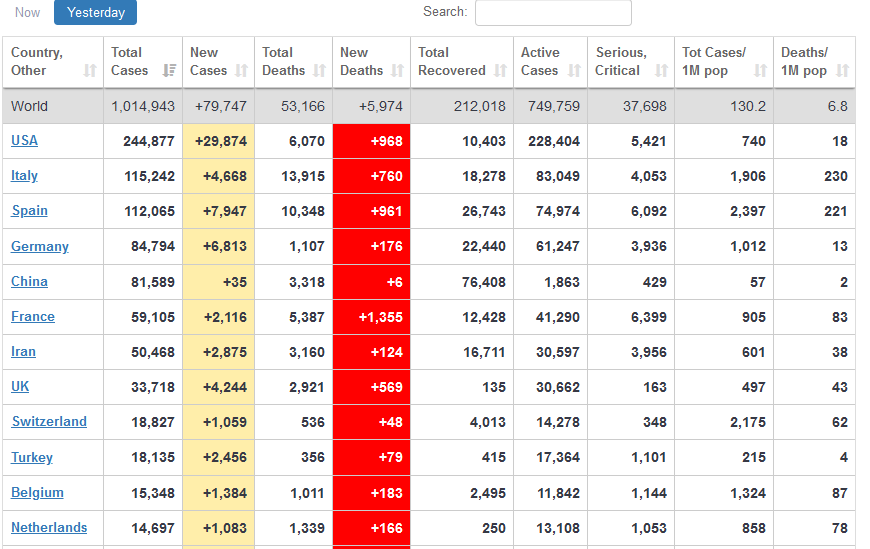
Task: Follow the Spain link
Action: click(29, 211)
